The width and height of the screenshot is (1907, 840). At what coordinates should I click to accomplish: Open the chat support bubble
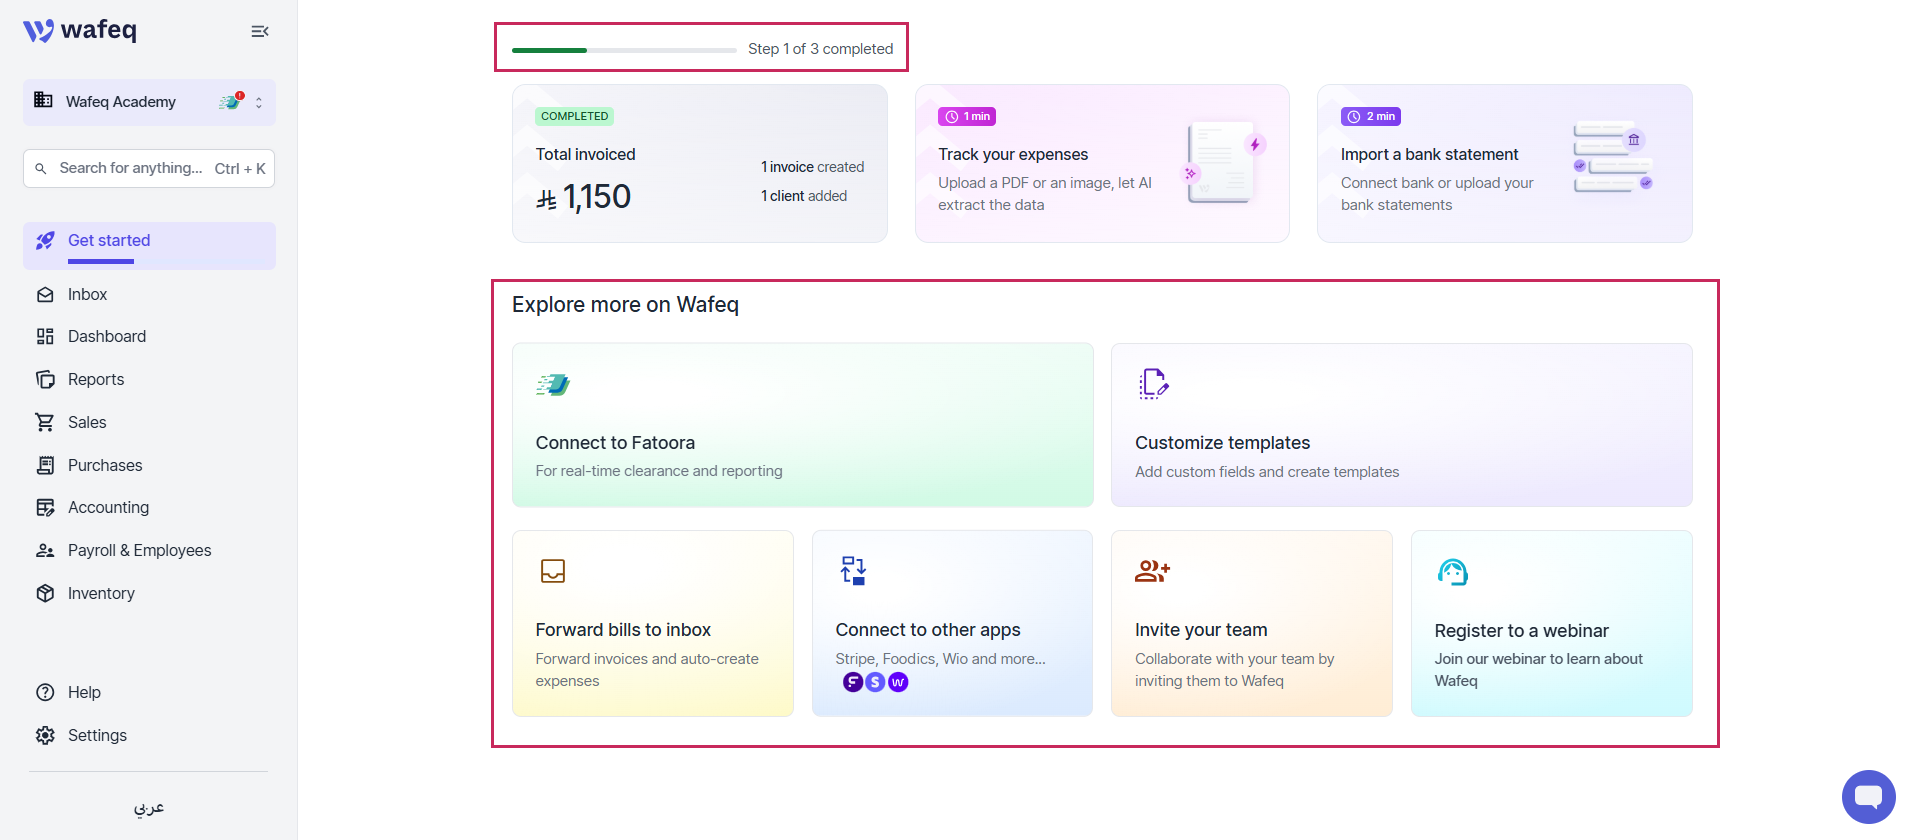[1868, 796]
